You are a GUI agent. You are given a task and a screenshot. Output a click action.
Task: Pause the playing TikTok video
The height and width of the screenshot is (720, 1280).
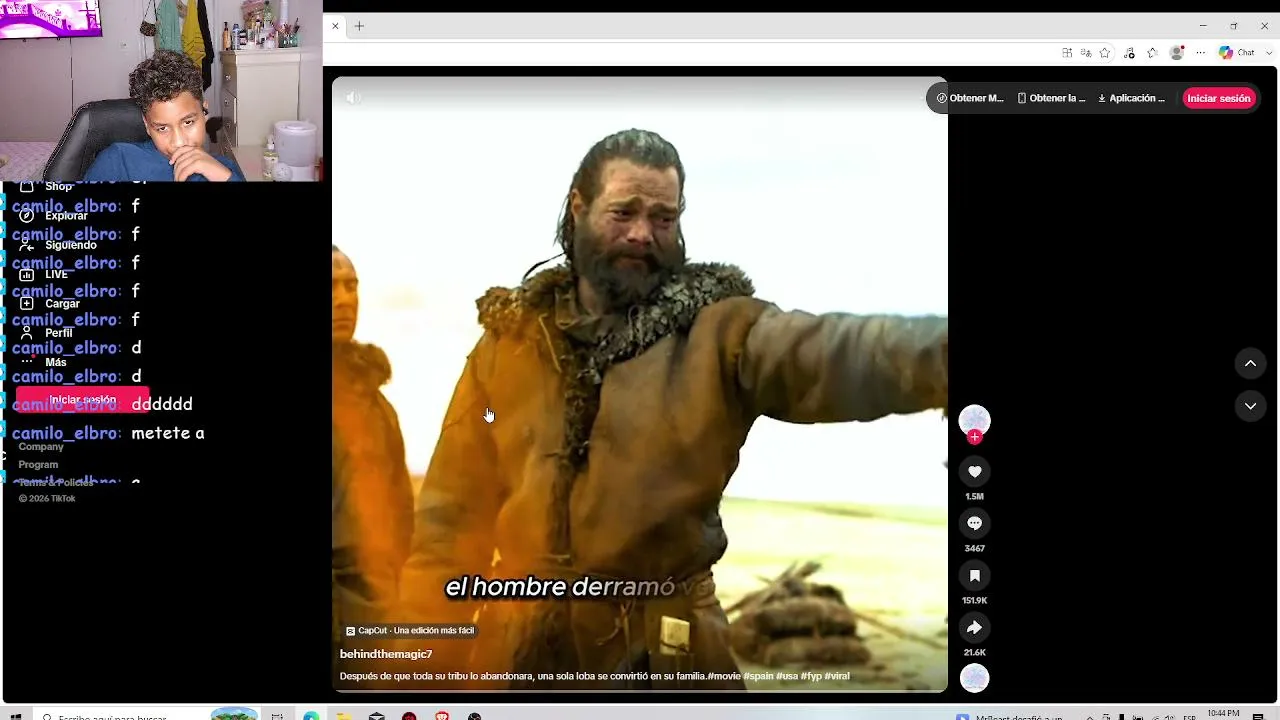(x=640, y=385)
